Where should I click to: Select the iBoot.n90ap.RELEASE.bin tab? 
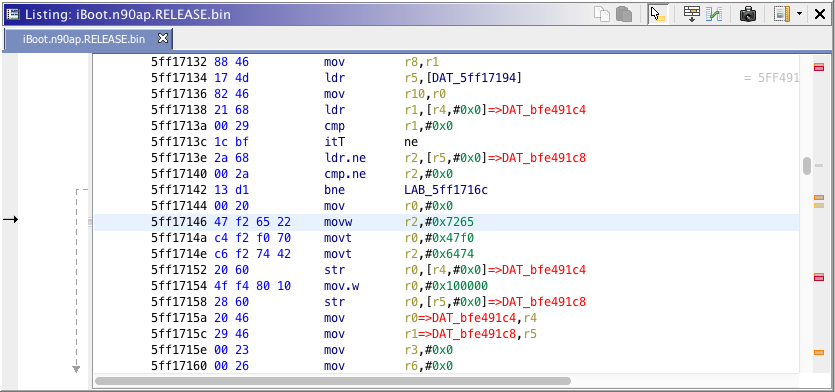tap(84, 39)
